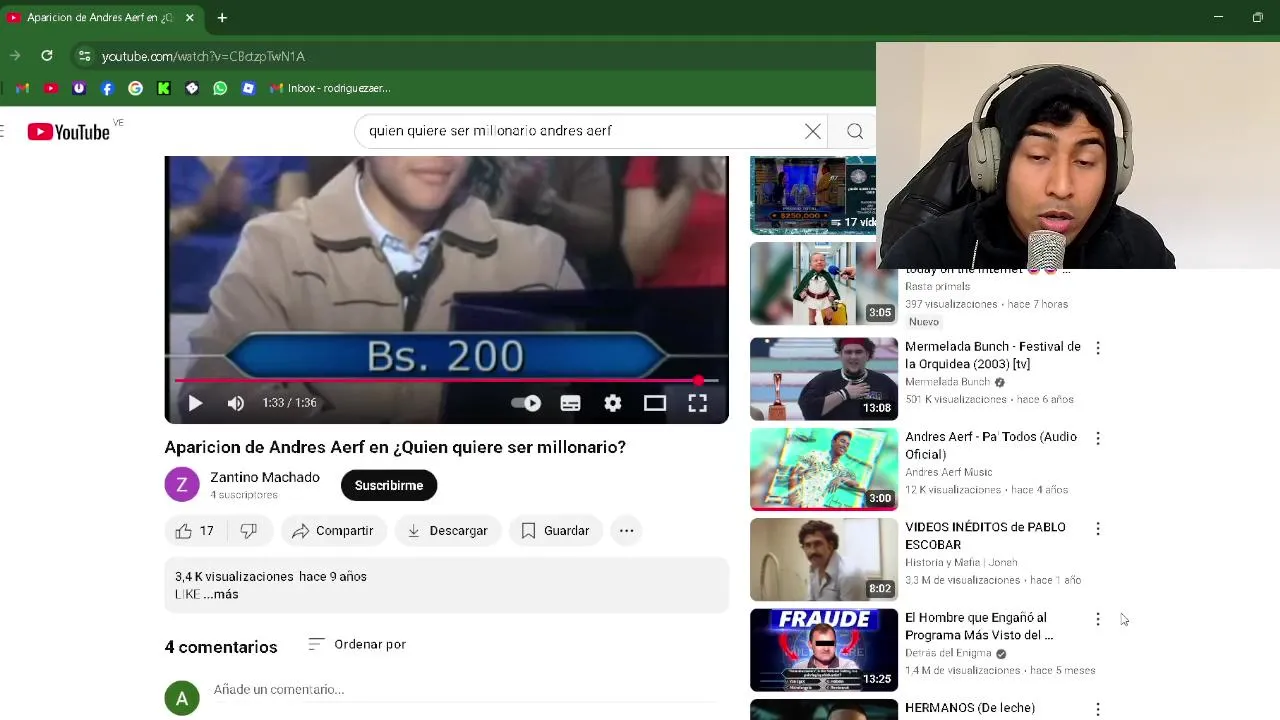
Task: Open Mermelada Bunch Festival thumbnail
Action: (824, 379)
